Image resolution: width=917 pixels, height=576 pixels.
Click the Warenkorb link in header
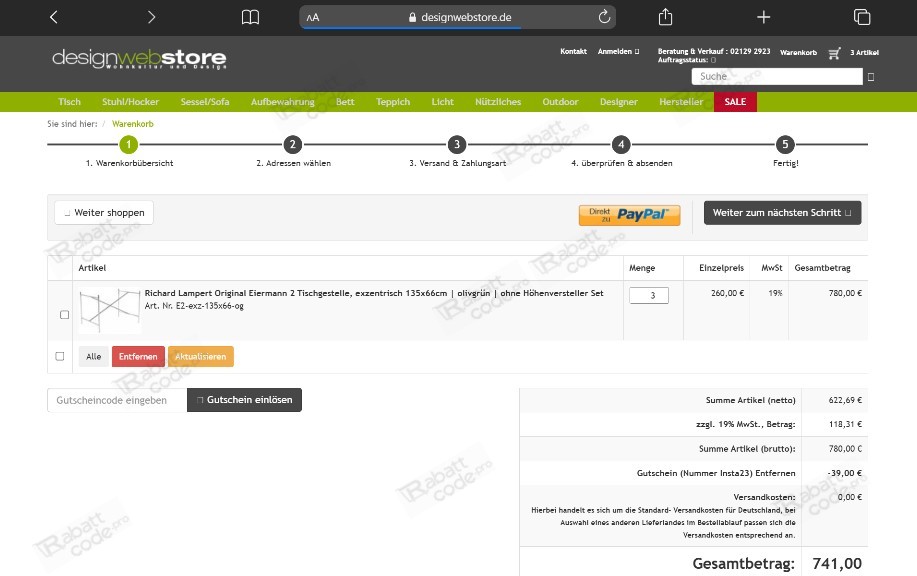[x=798, y=53]
